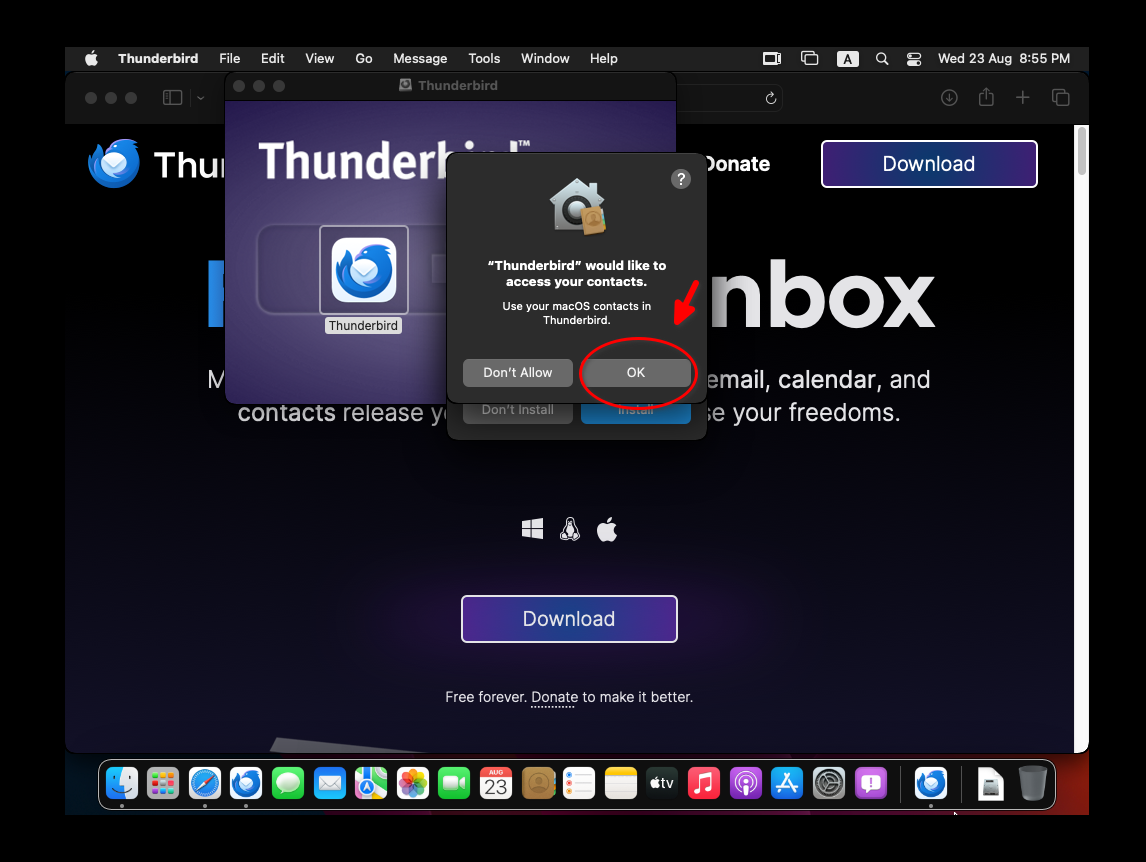The image size is (1146, 862).
Task: Click the Linux penguin icon on webpage
Action: tap(570, 529)
